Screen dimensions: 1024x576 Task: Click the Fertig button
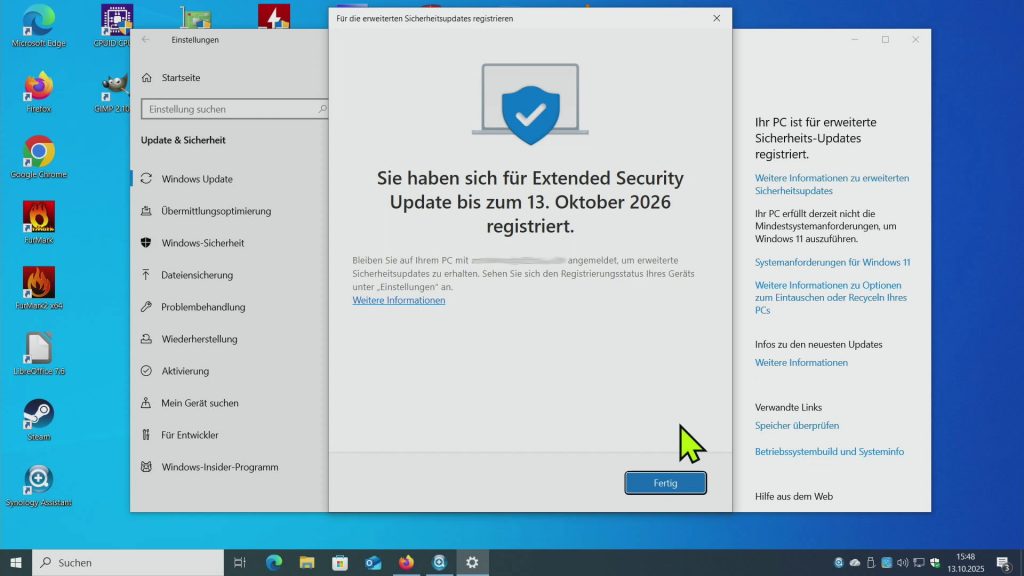(665, 483)
